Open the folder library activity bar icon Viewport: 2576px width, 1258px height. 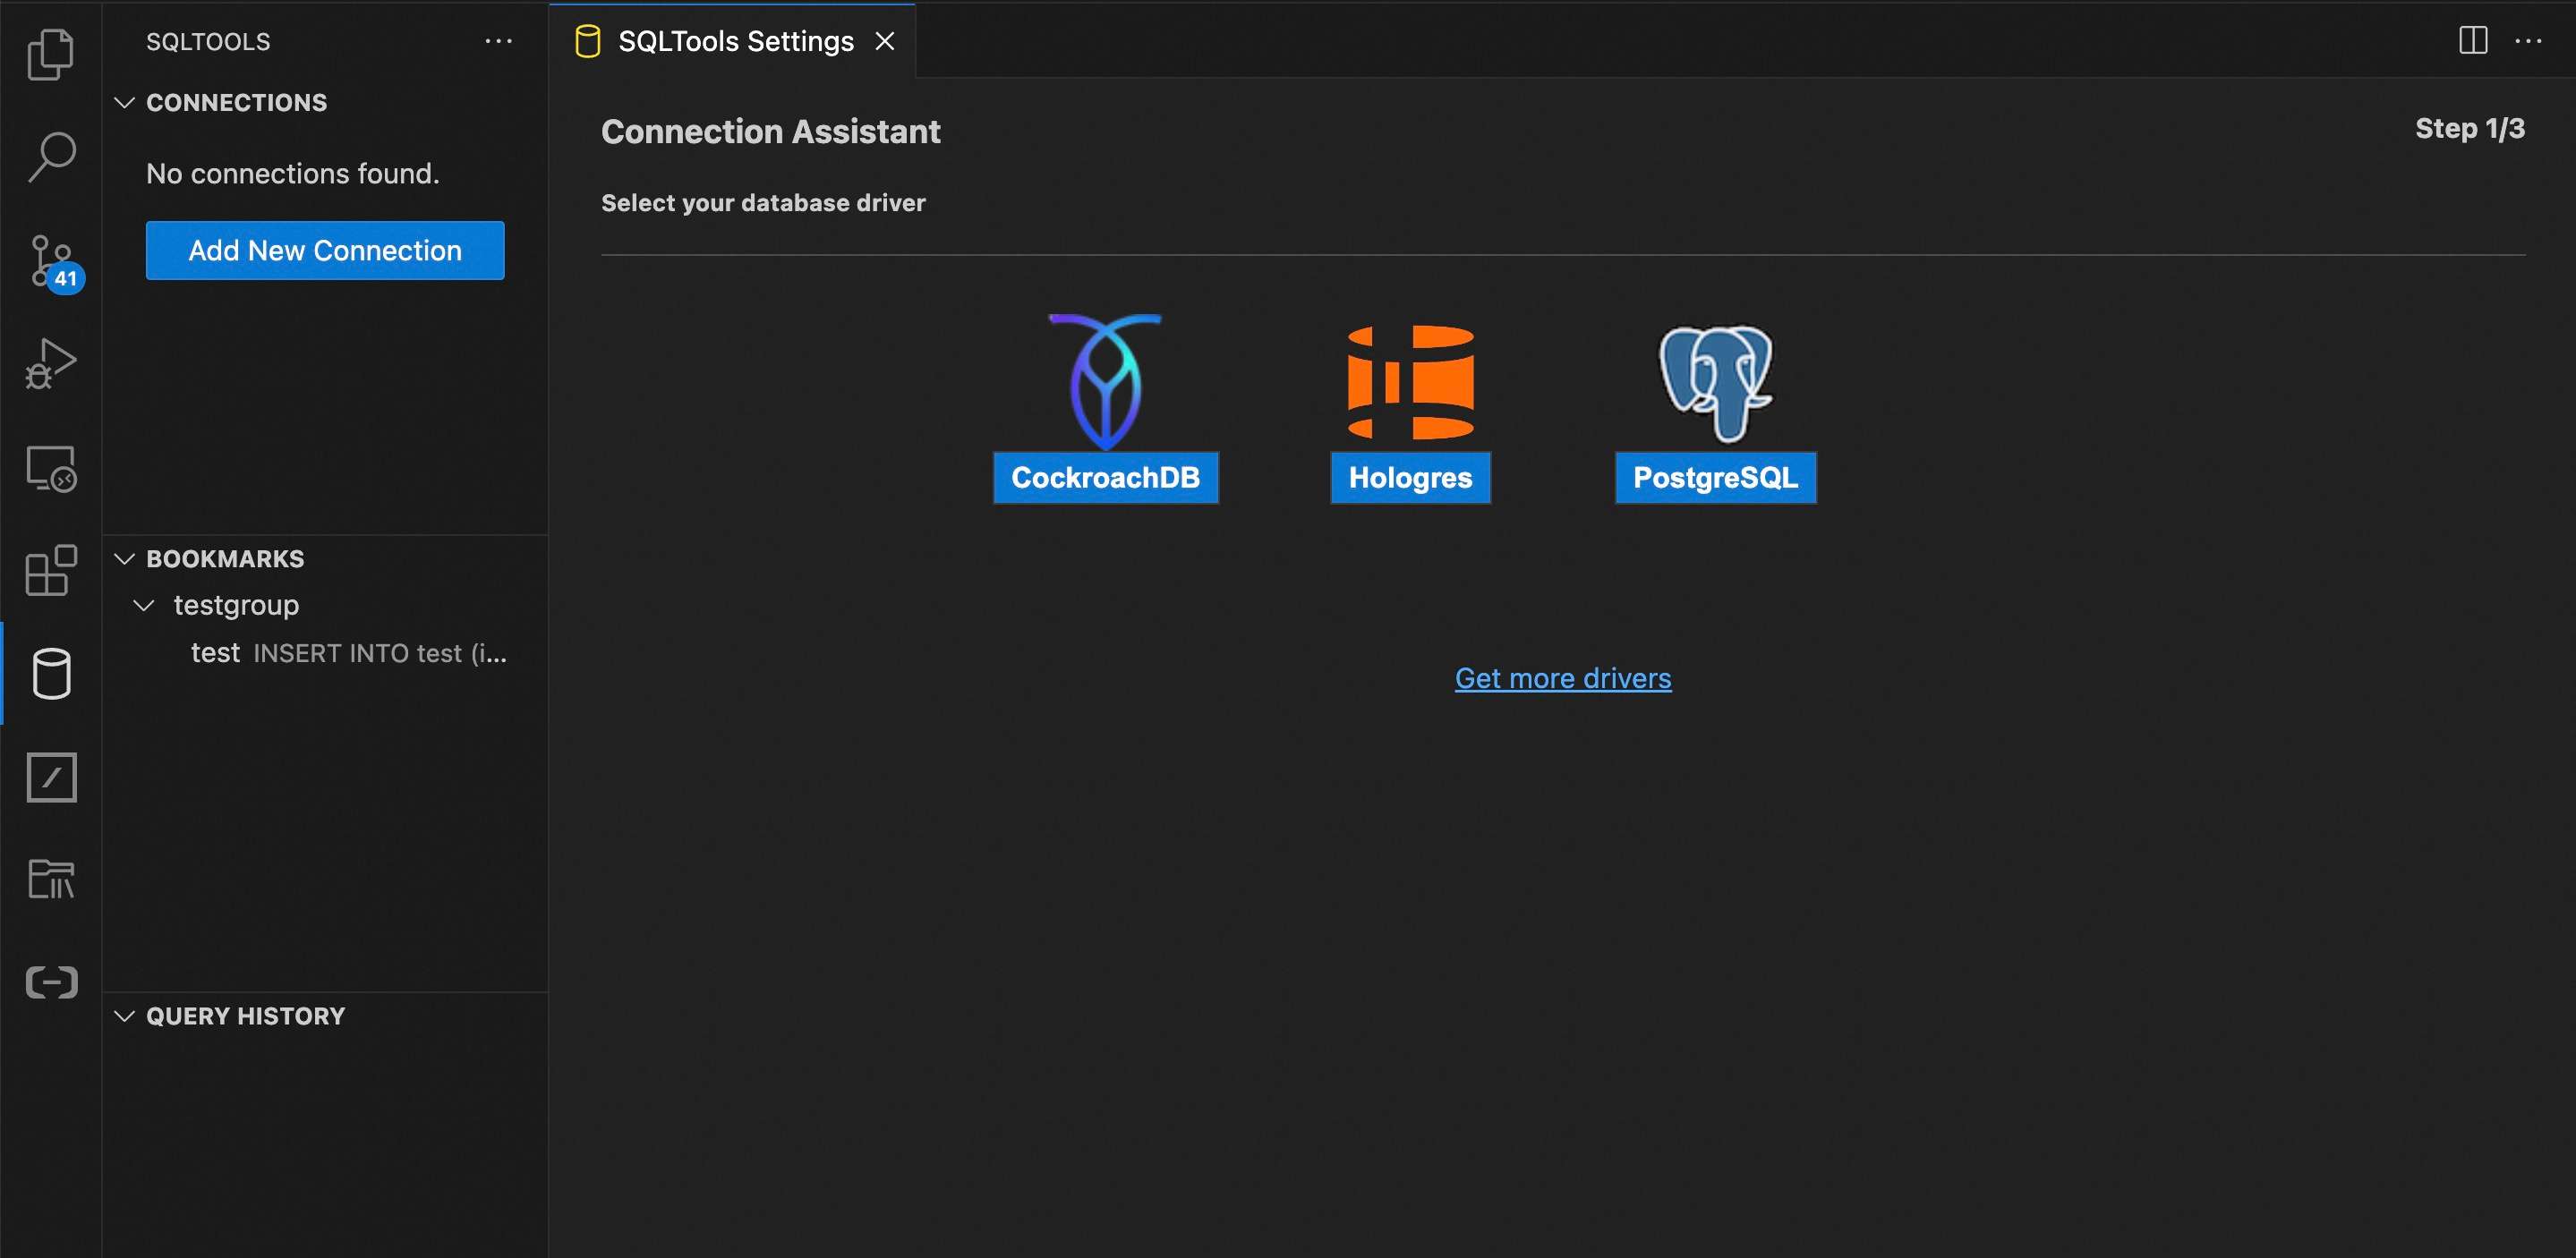51,879
